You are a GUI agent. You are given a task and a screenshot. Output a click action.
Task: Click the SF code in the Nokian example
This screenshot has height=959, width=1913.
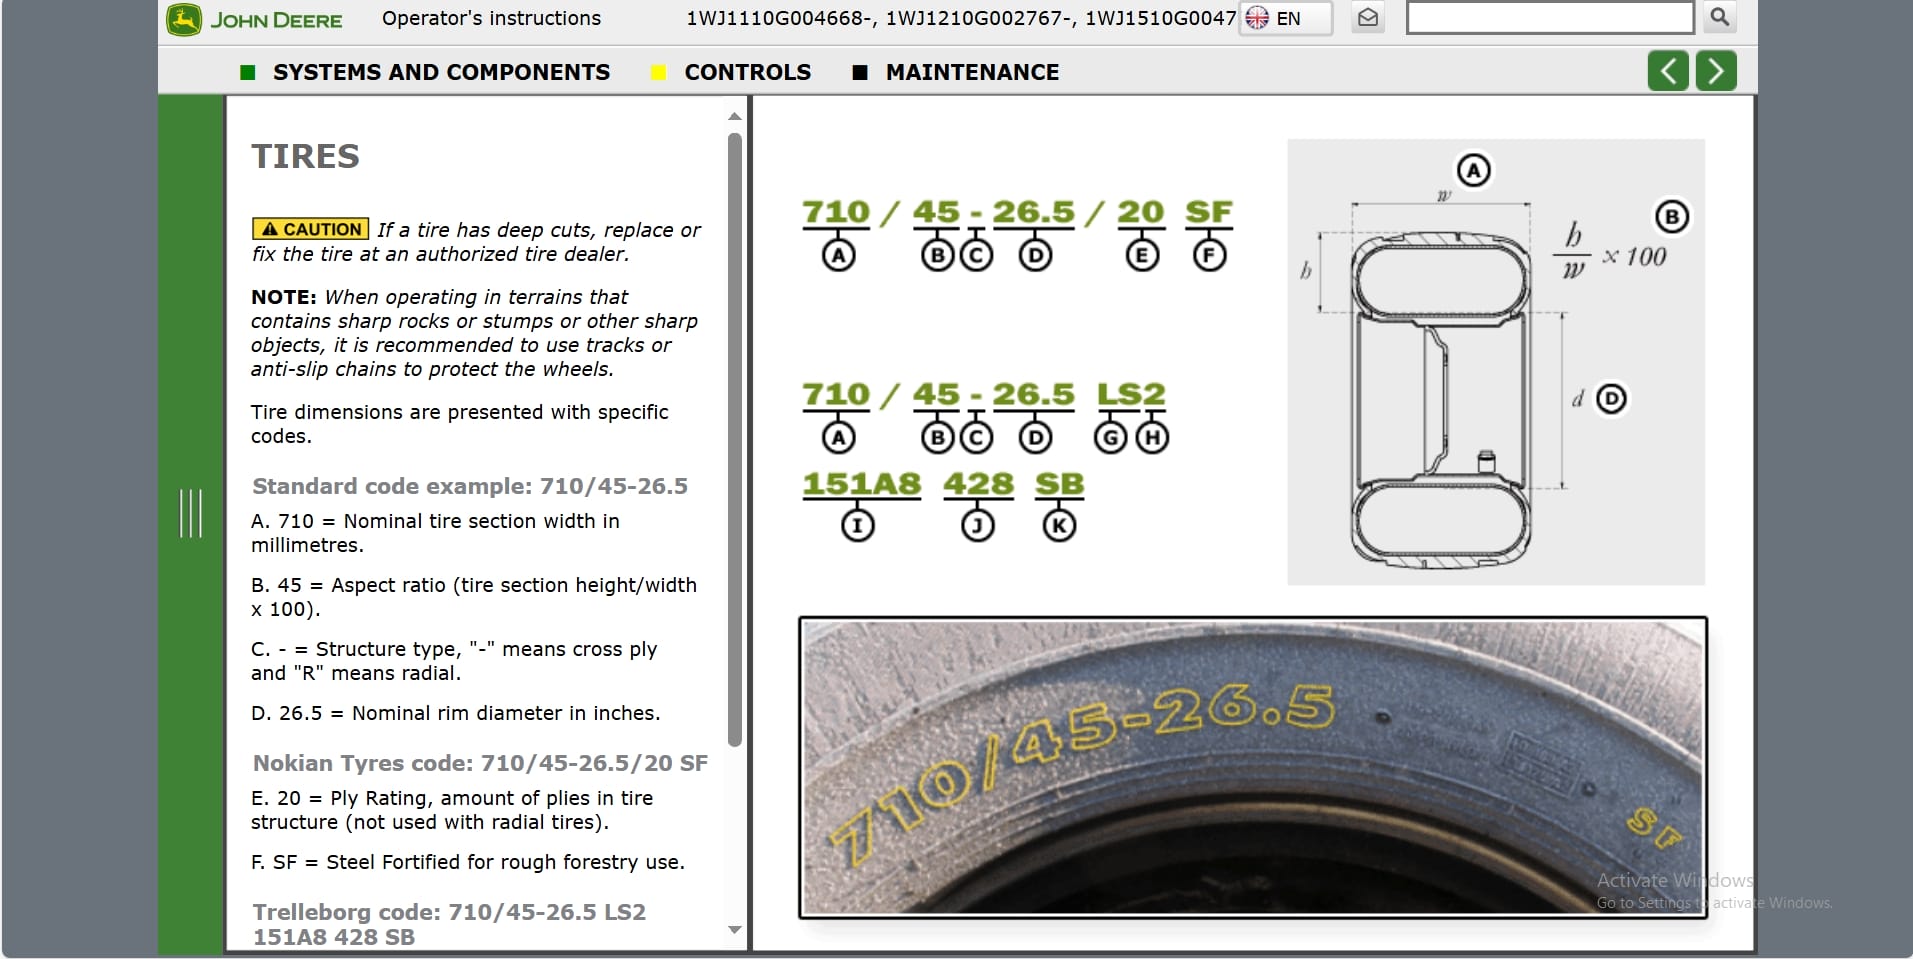tap(1209, 212)
